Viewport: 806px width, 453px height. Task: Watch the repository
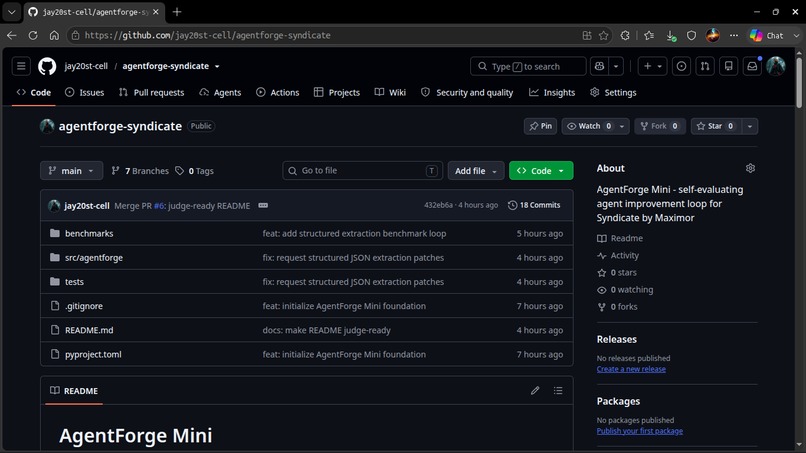(x=589, y=126)
